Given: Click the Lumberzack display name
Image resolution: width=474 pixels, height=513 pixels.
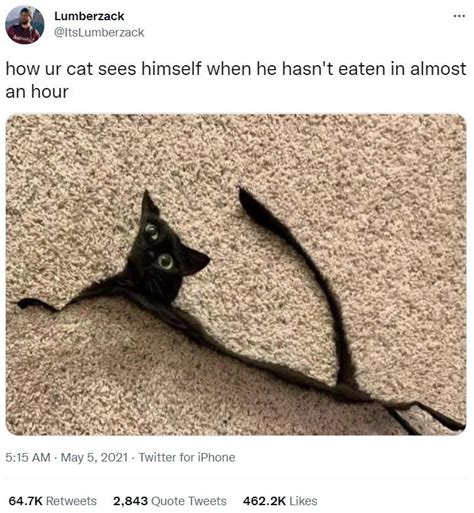Looking at the screenshot, I should click(x=89, y=16).
